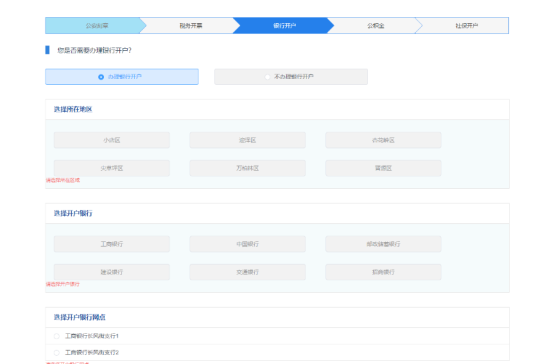This screenshot has height=364, width=554.
Task: Pick 建设银行 as the bank
Action: [112, 272]
